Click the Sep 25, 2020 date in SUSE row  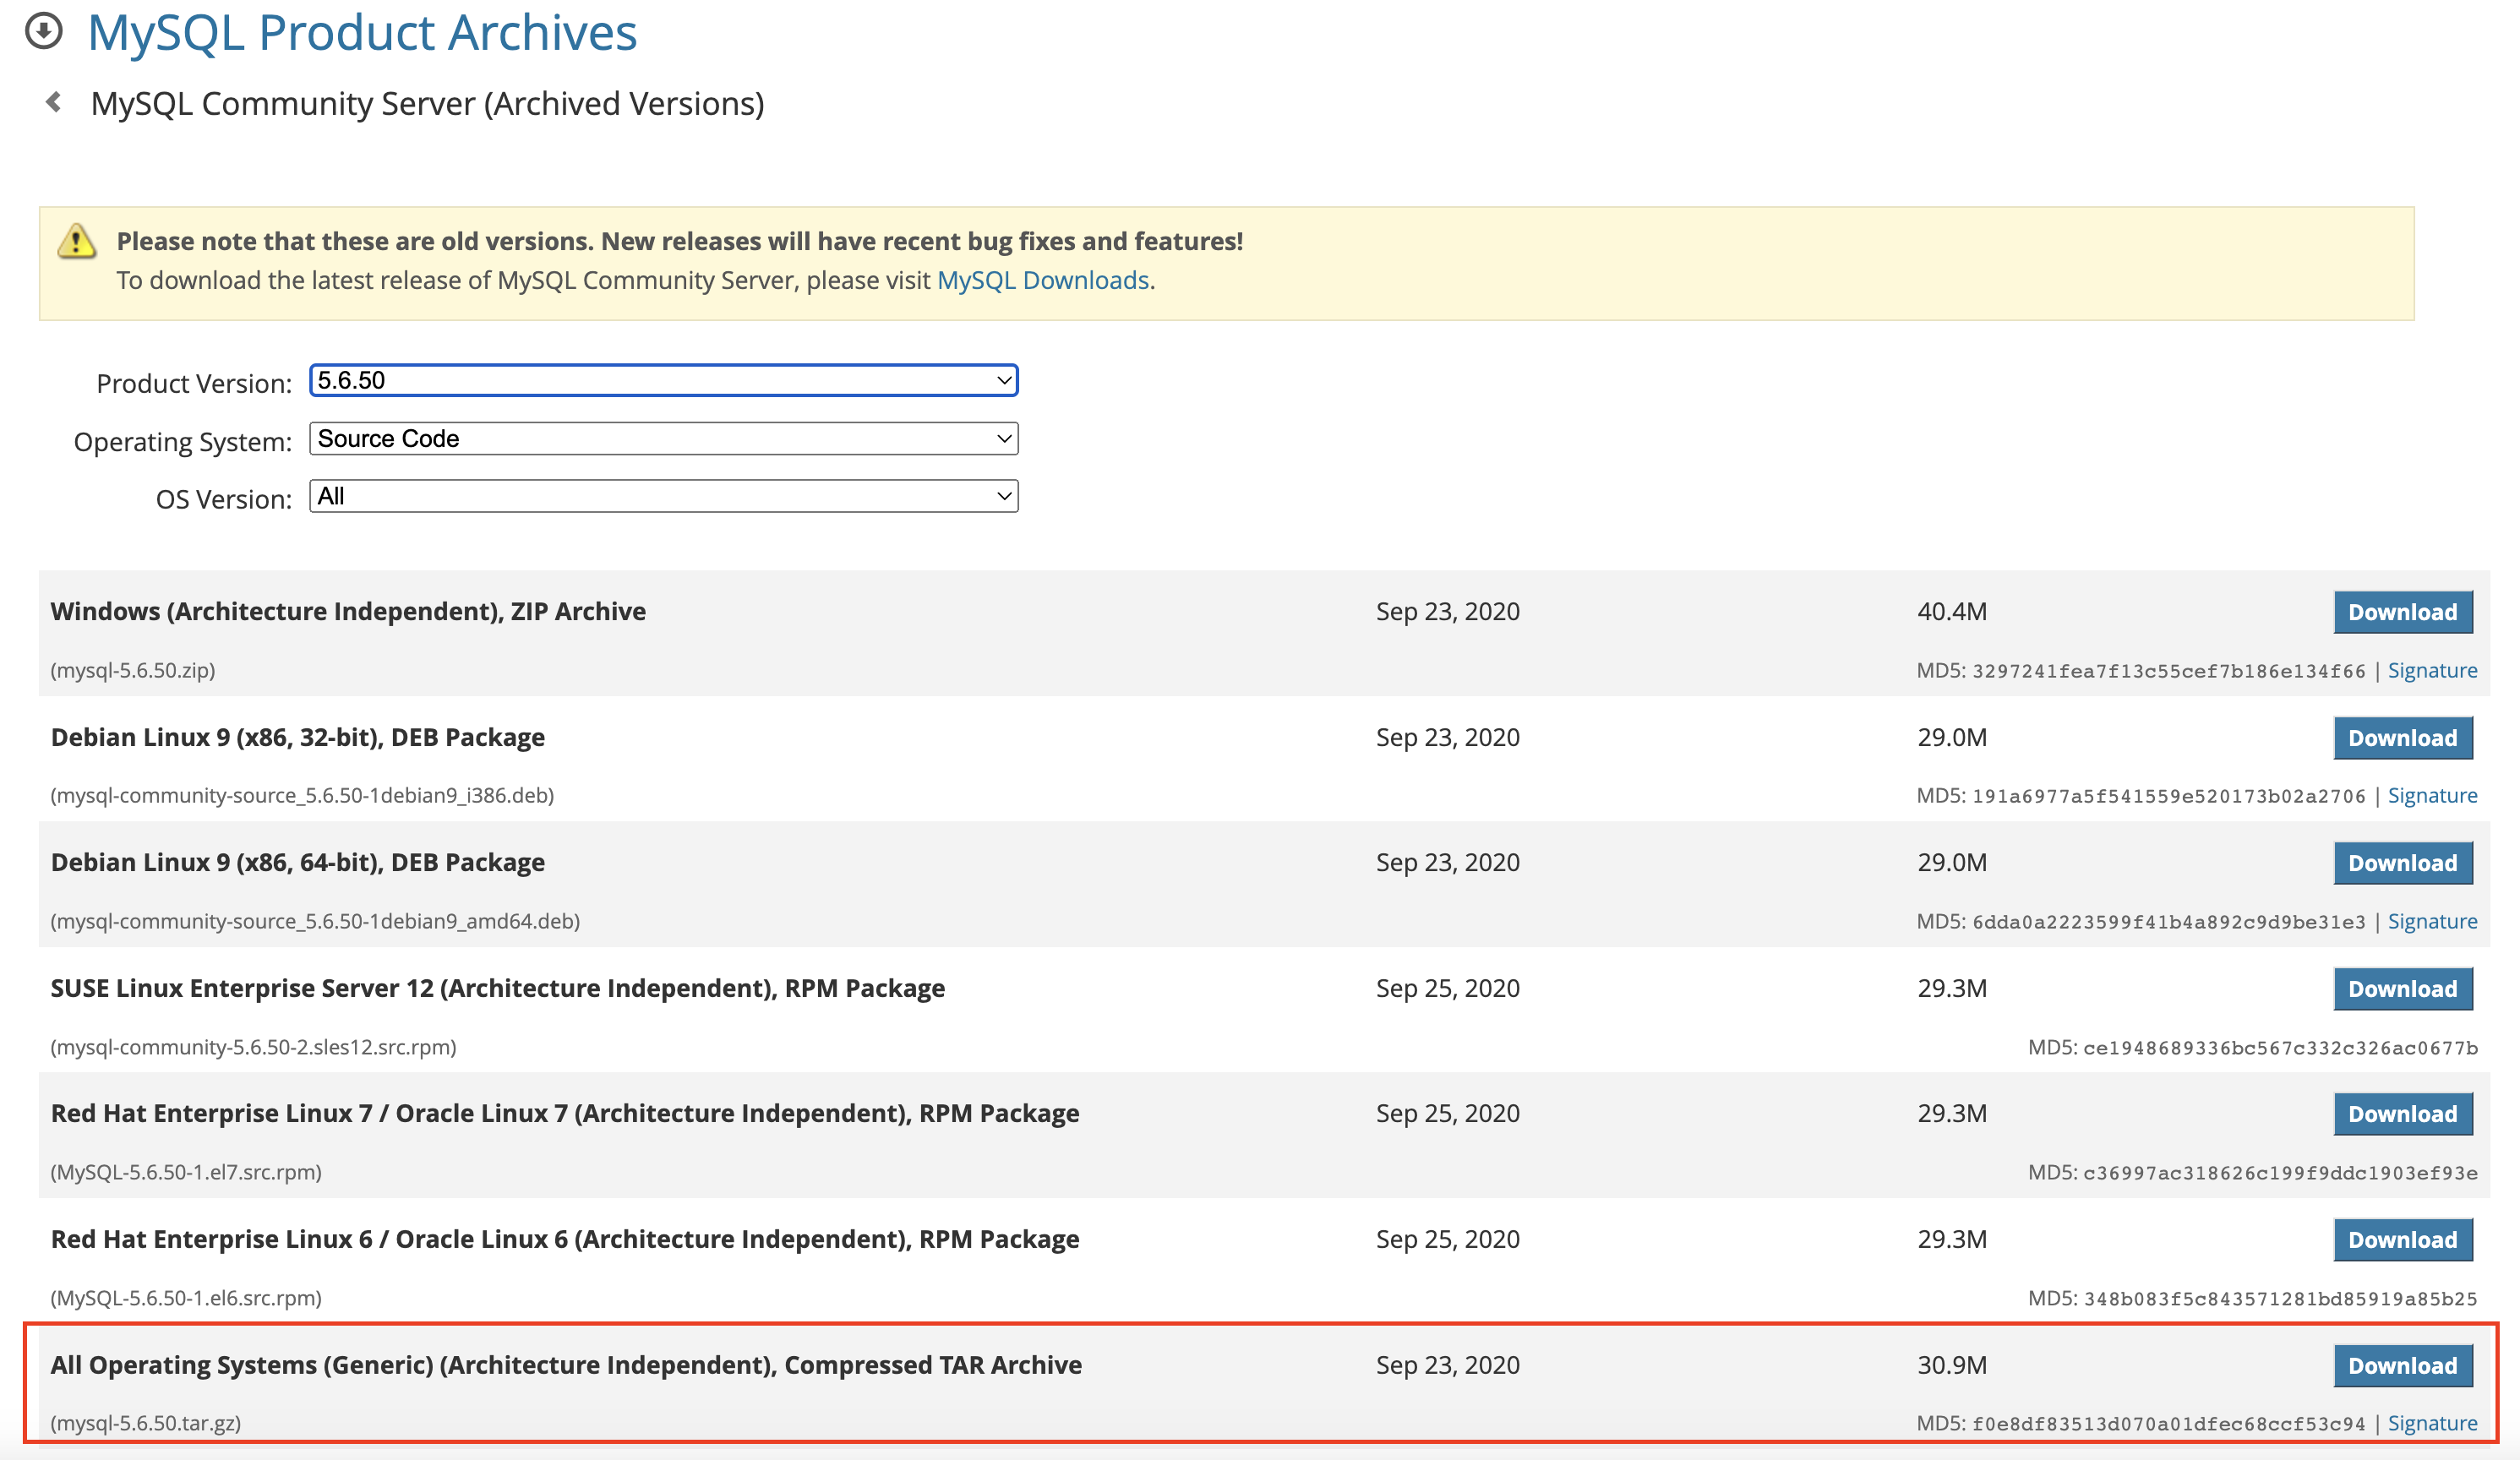[x=1447, y=988]
